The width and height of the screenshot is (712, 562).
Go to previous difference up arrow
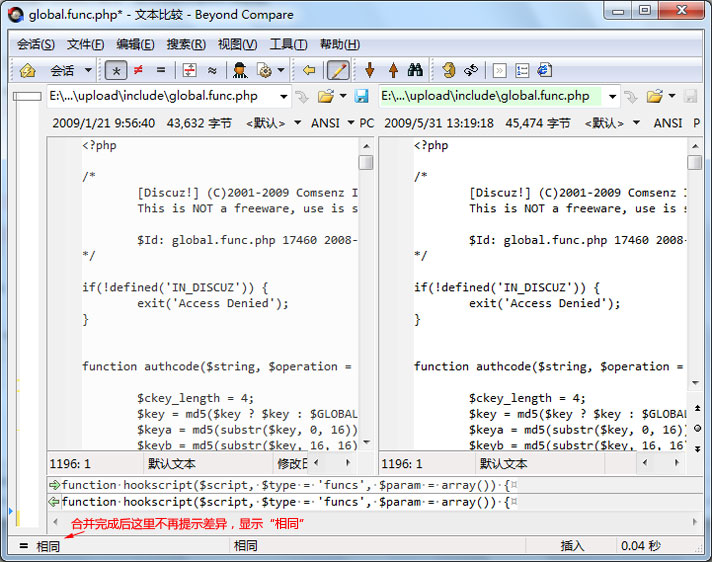point(393,70)
